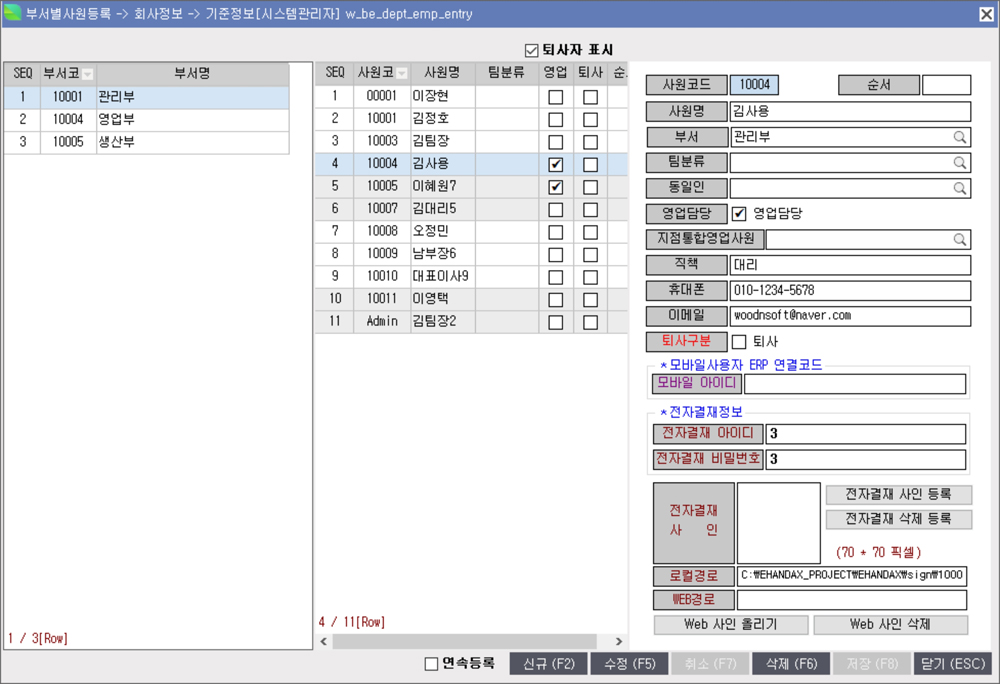1000x684 pixels.
Task: Click the 순서 input field
Action: click(946, 85)
